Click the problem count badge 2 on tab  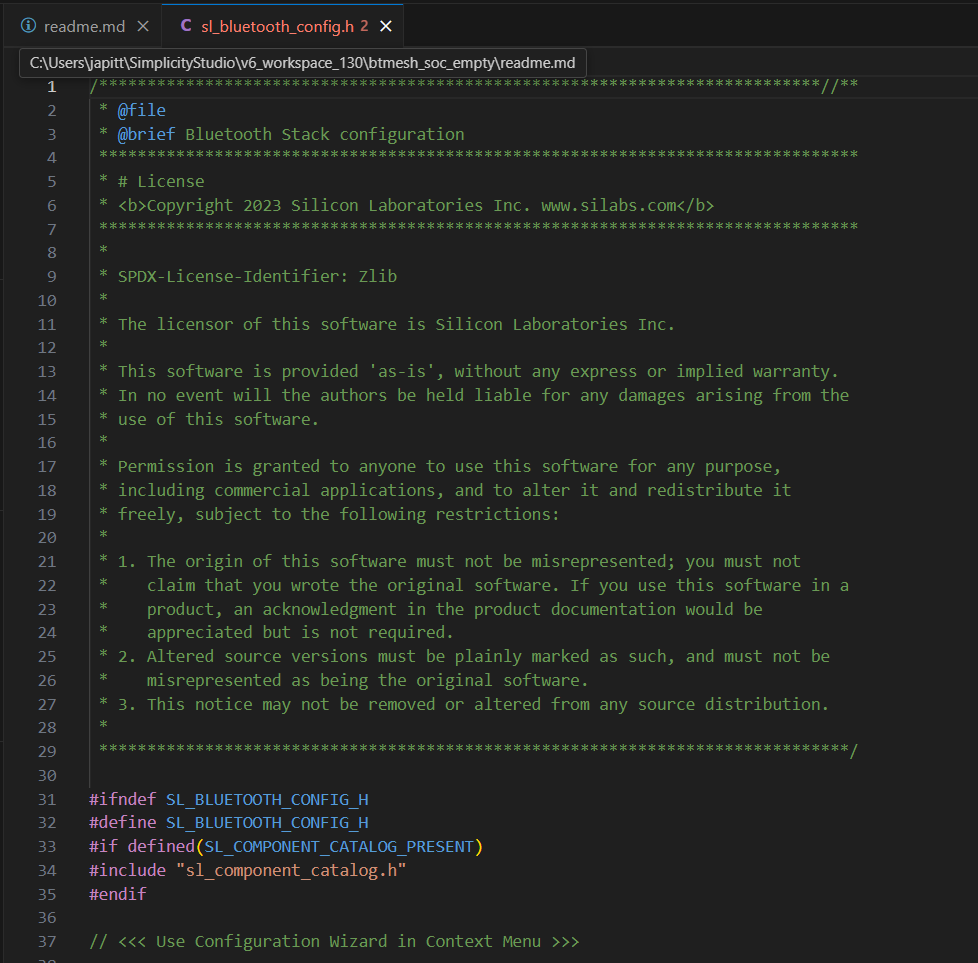(364, 26)
